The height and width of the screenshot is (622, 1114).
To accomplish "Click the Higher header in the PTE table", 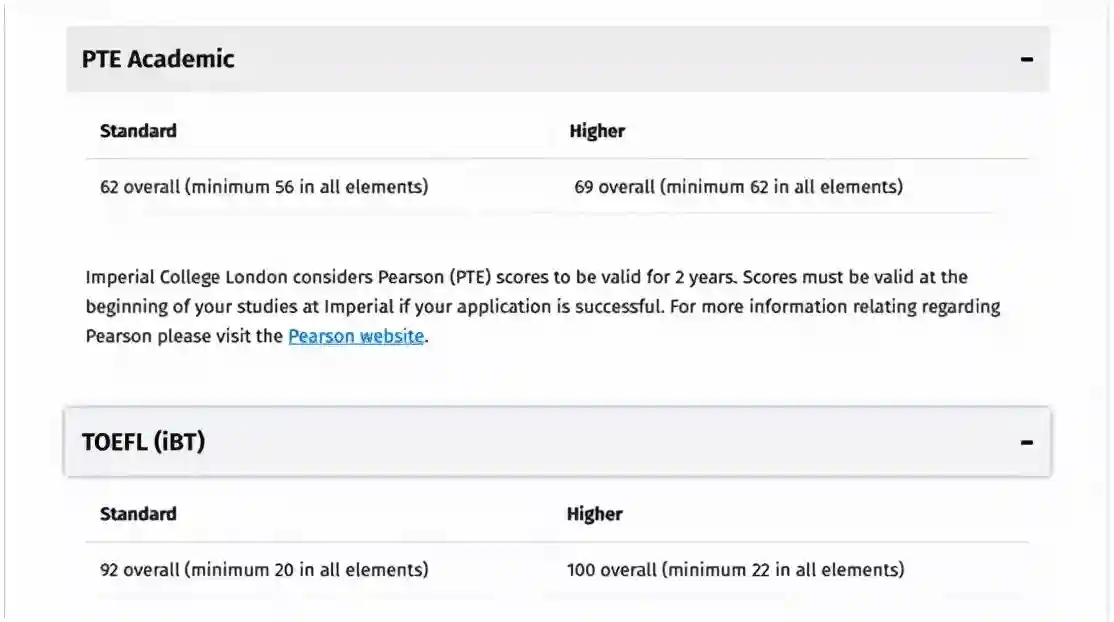I will [597, 131].
